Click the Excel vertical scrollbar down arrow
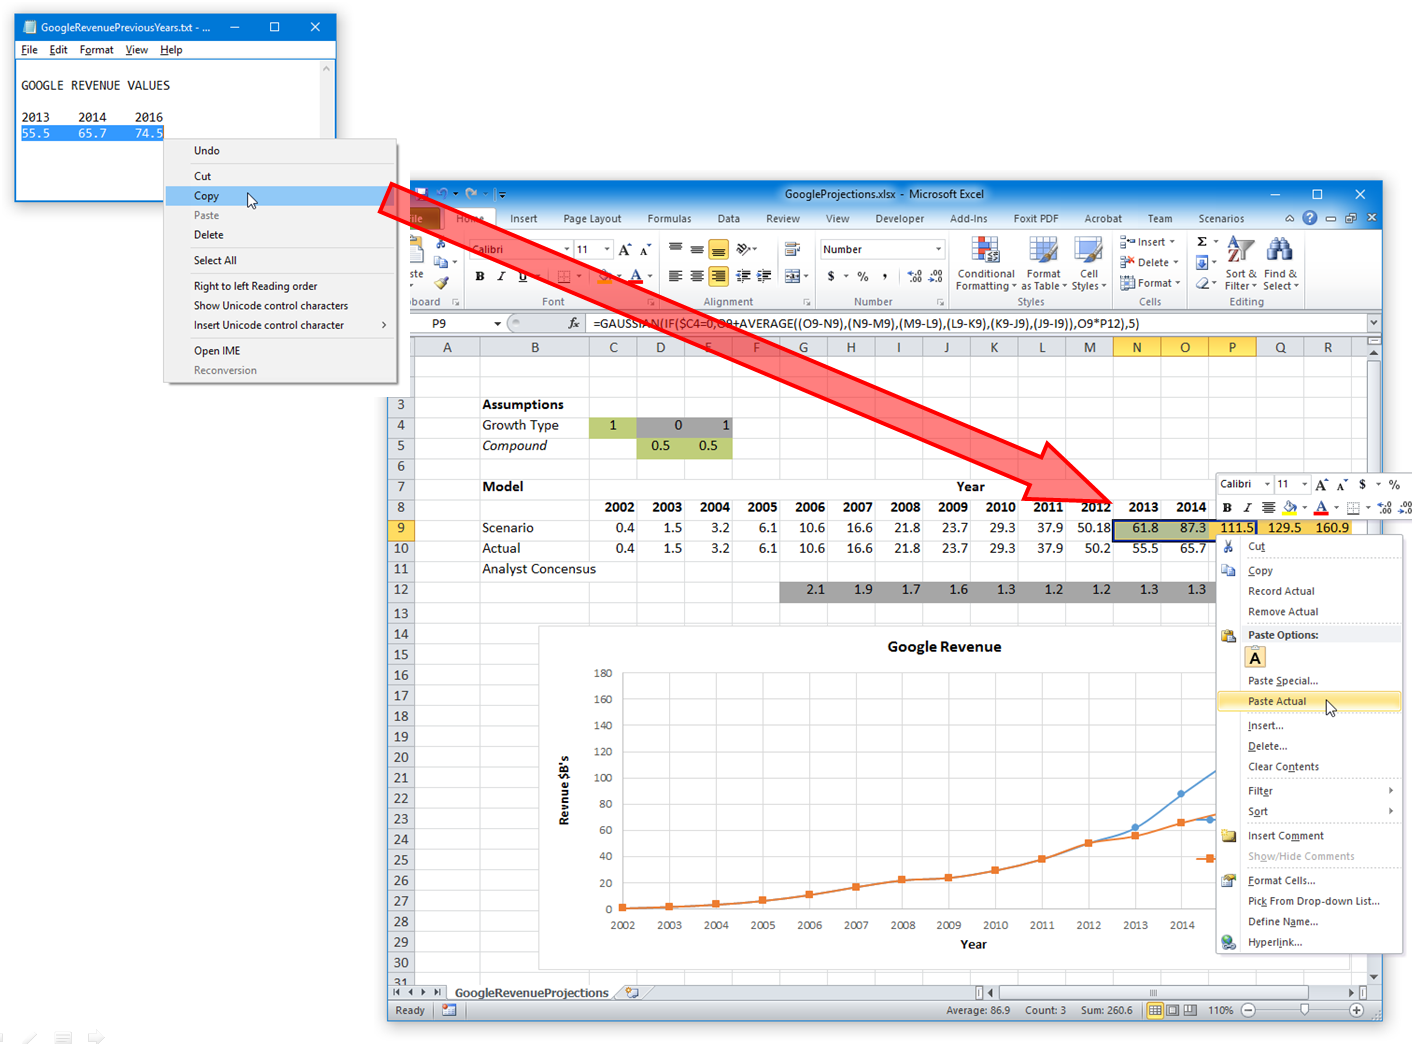1412x1044 pixels. tap(1374, 977)
